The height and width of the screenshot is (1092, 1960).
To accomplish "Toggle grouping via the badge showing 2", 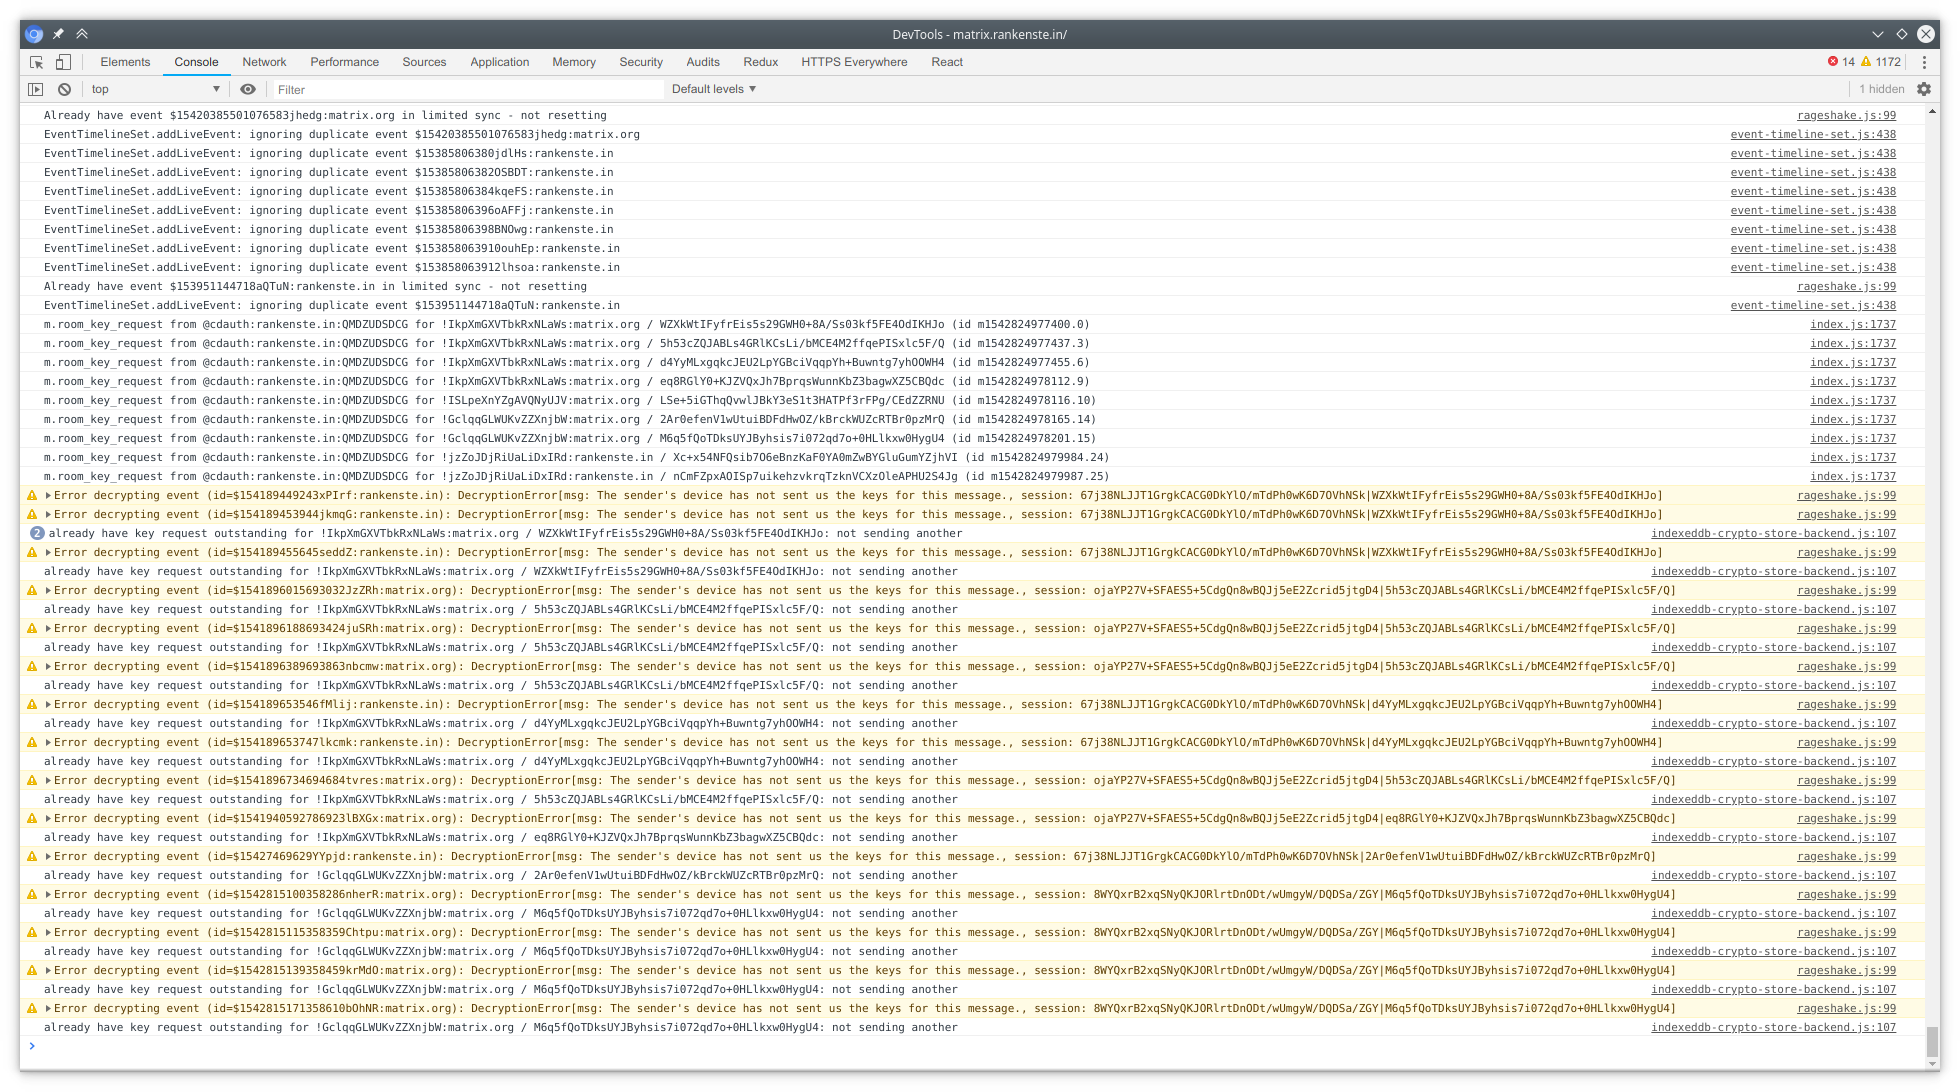I will [x=37, y=533].
